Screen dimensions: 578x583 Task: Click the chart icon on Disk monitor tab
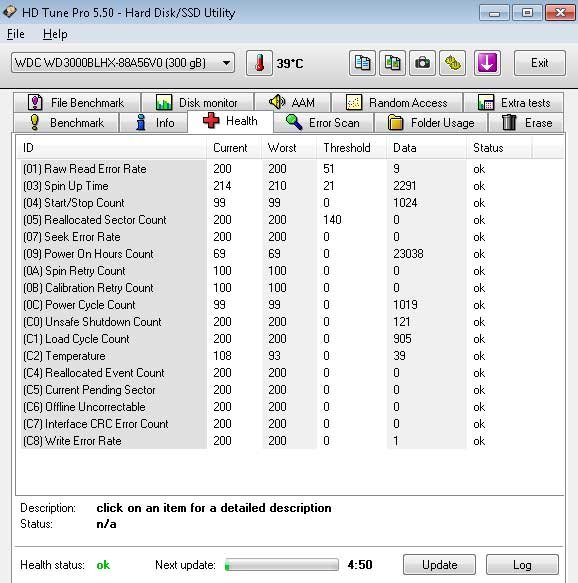point(164,102)
